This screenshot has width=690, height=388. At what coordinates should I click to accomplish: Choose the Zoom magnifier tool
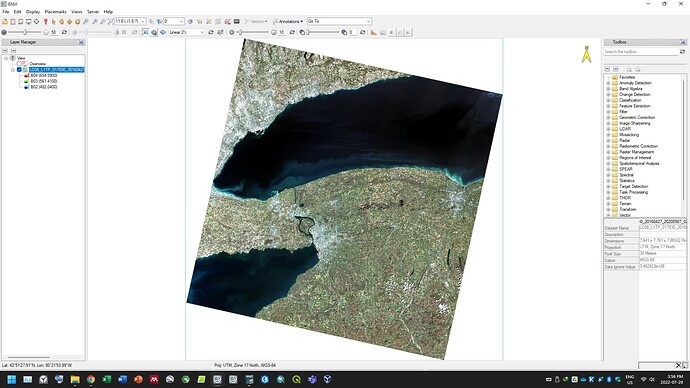tap(85, 21)
